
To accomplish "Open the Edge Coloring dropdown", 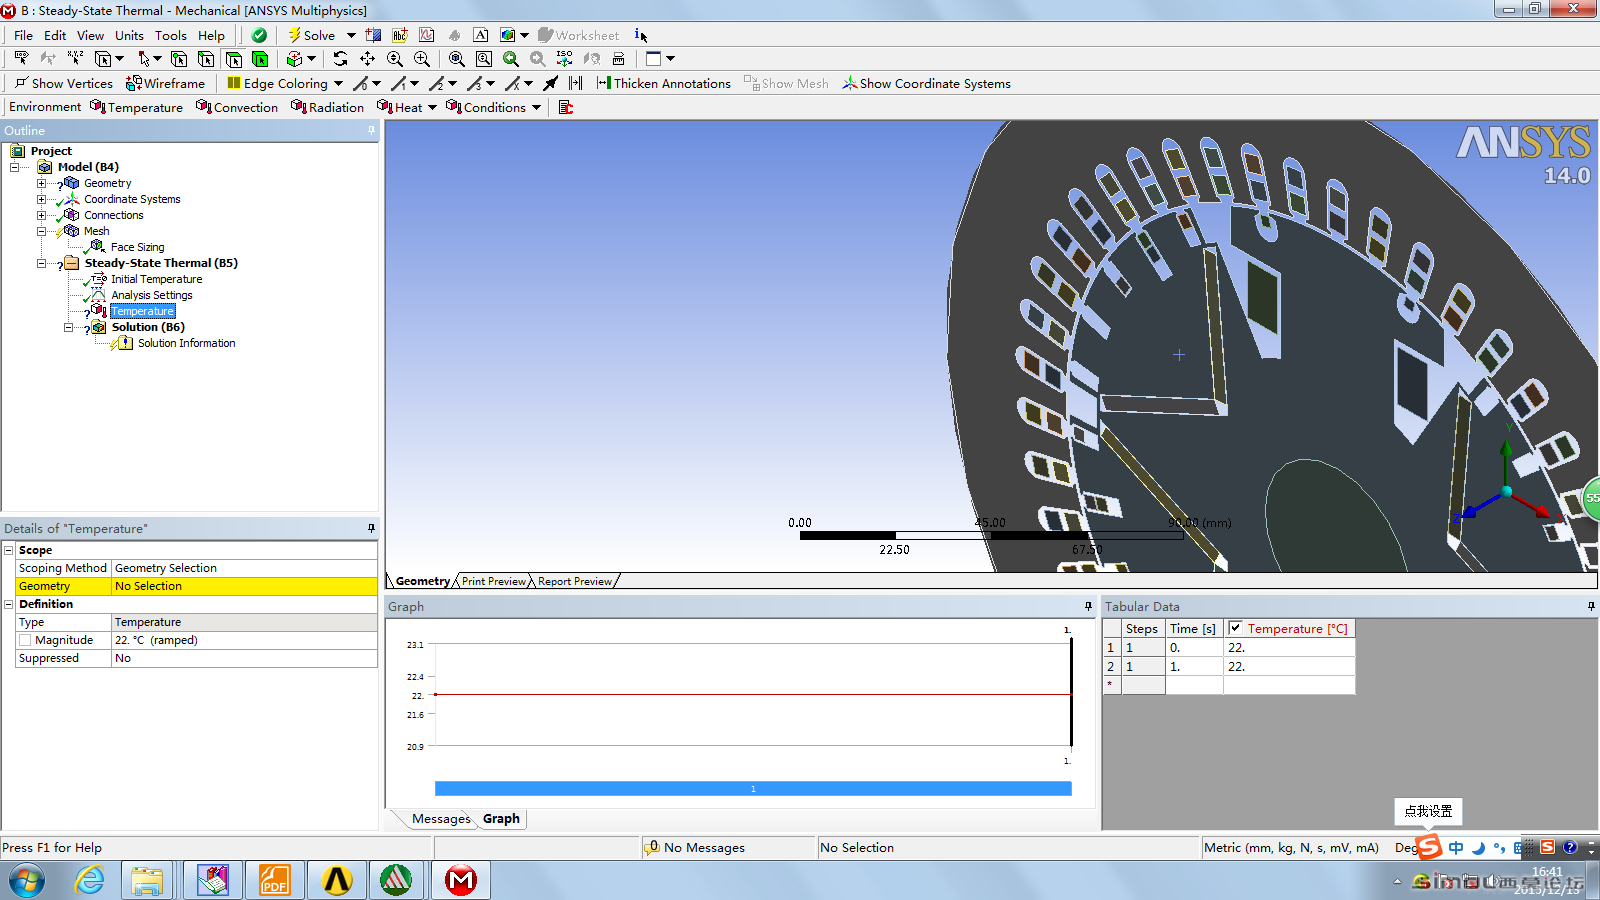I will tap(338, 83).
